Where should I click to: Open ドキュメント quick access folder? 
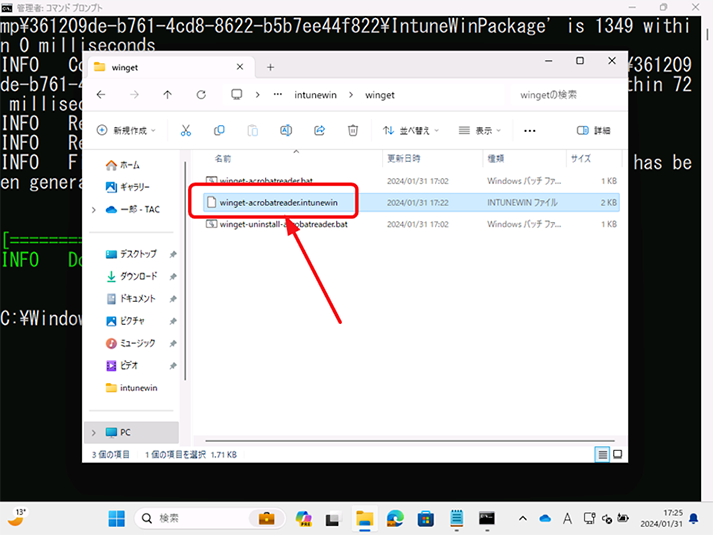(132, 299)
